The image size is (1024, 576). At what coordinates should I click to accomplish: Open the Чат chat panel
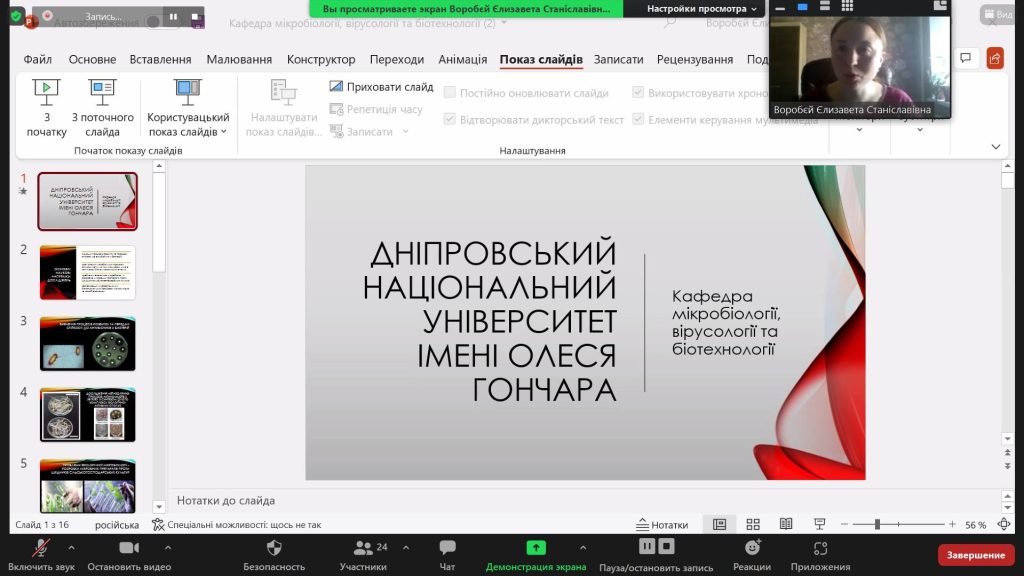[x=447, y=555]
